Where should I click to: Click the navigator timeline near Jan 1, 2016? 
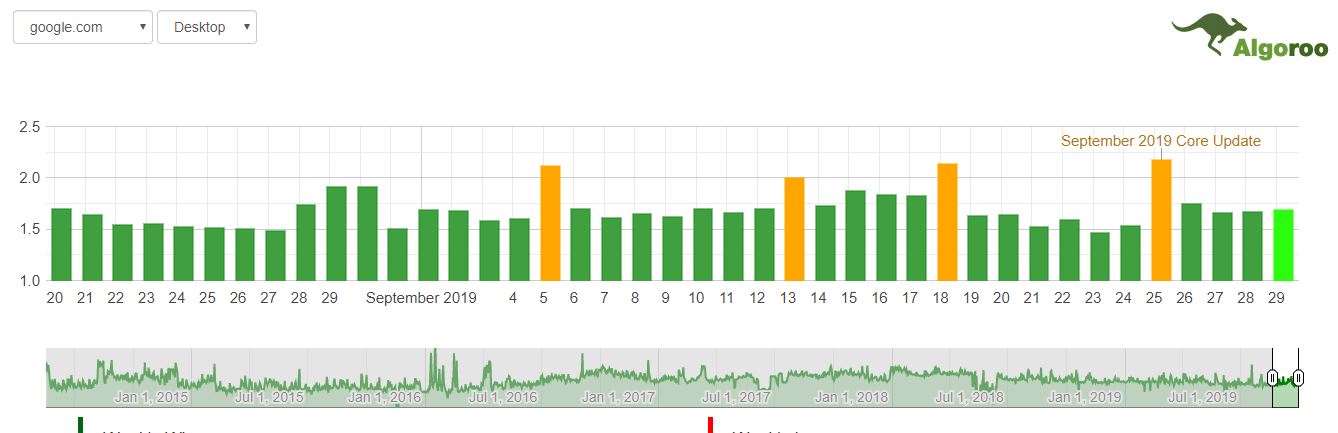pyautogui.click(x=384, y=397)
